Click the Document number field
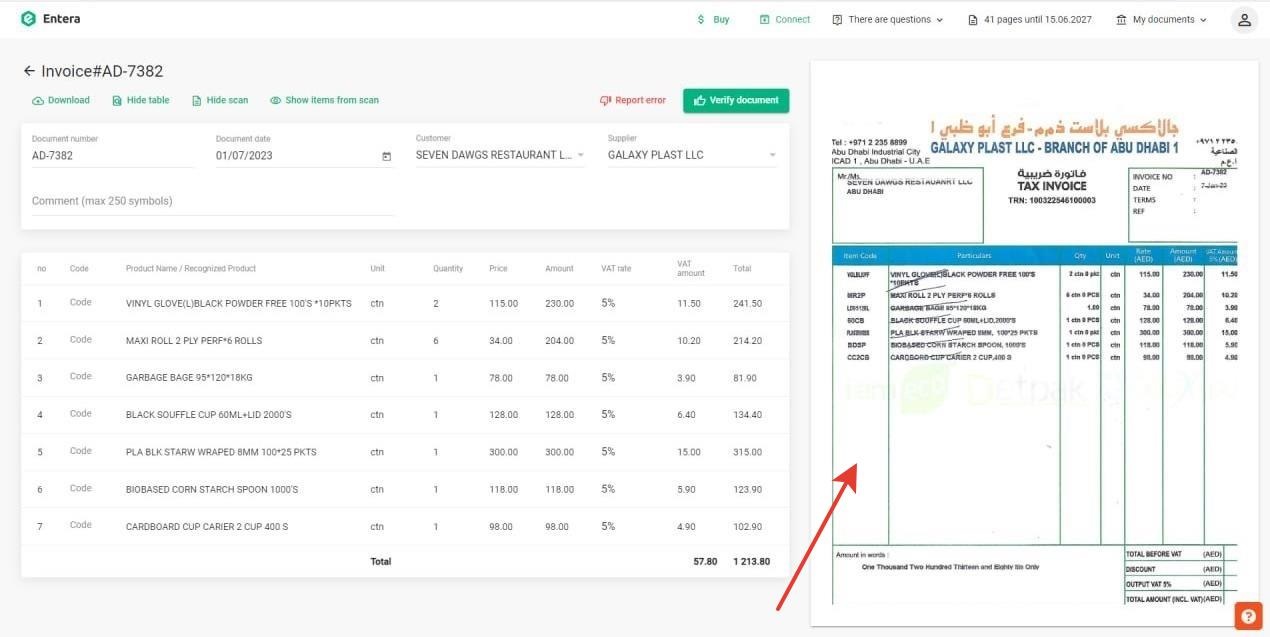Image resolution: width=1270 pixels, height=637 pixels. point(110,156)
